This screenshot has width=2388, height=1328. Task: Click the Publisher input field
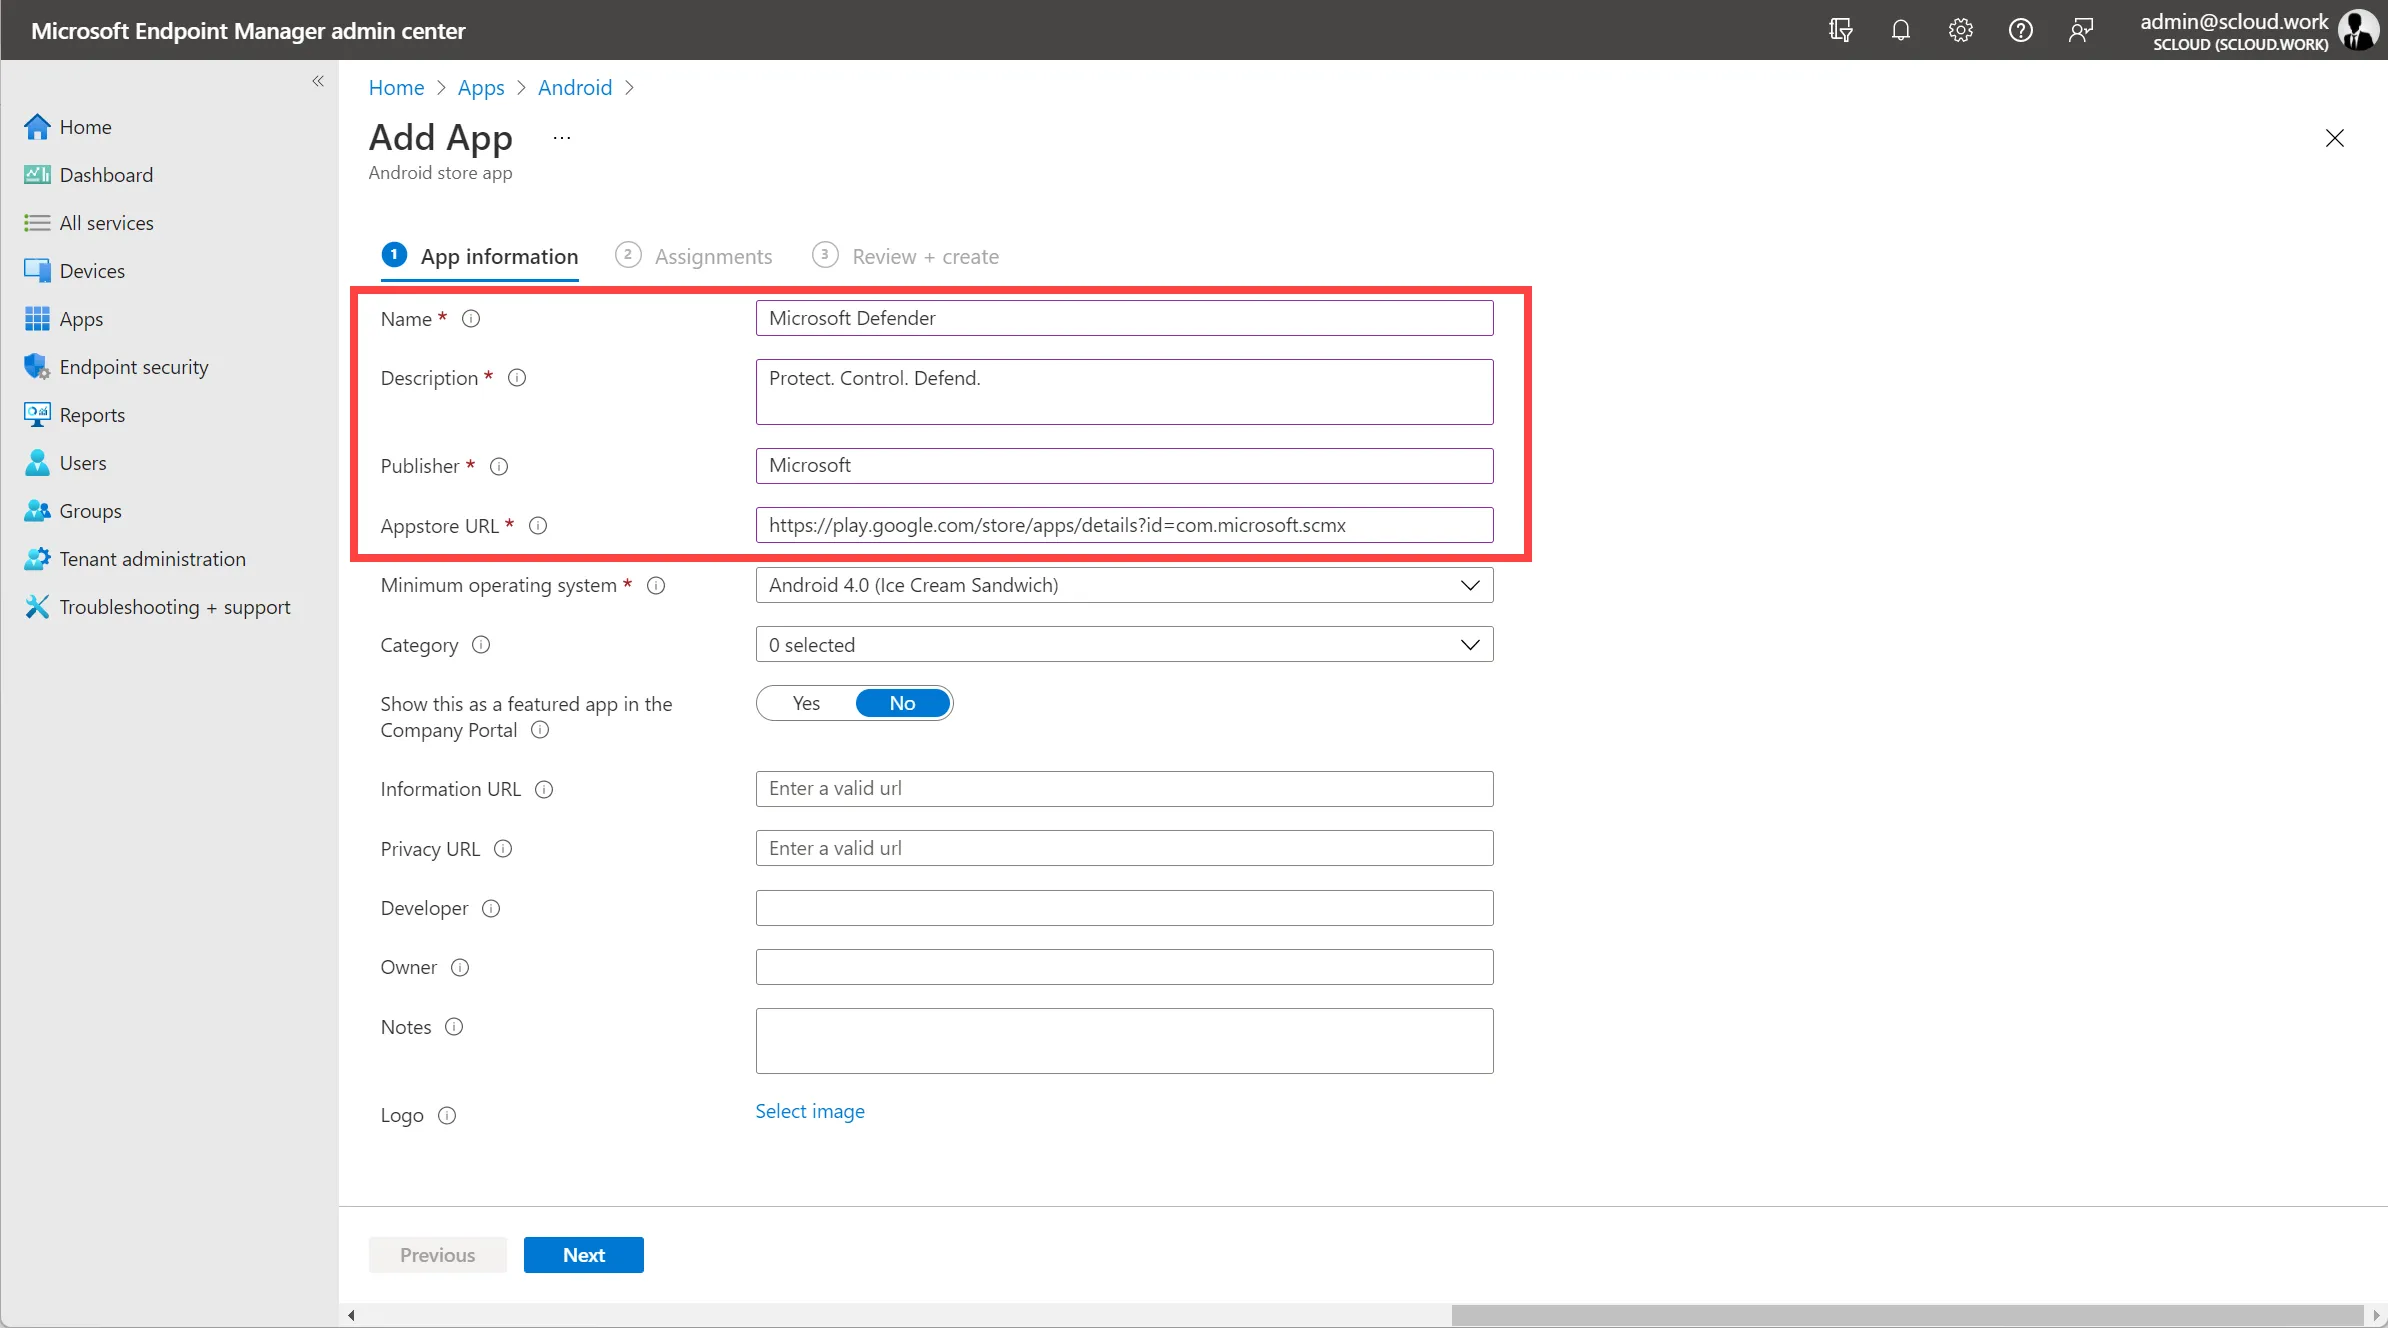(1124, 466)
